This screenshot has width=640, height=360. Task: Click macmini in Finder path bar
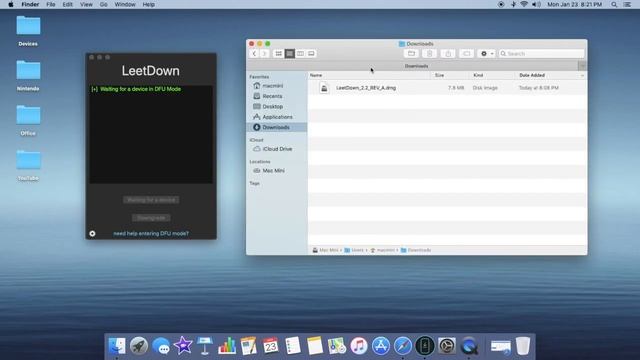(382, 250)
